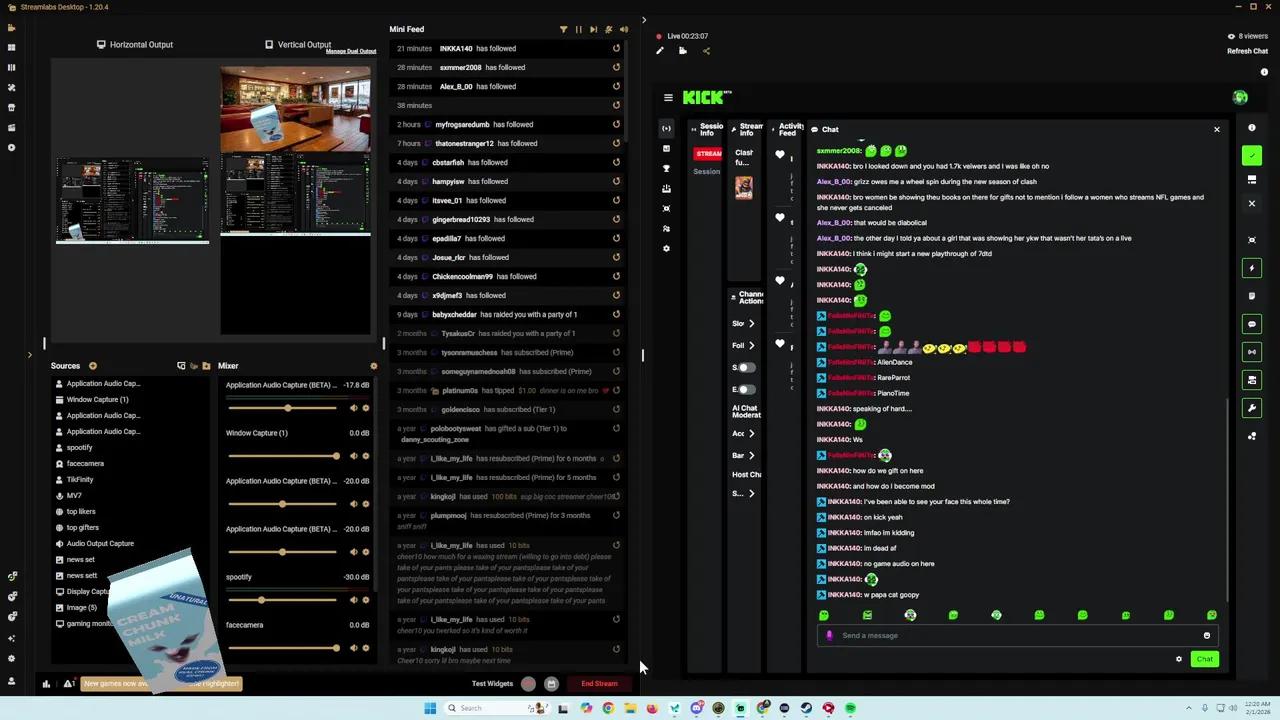Expand the Slow mode option in Channel Actions
The width and height of the screenshot is (1280, 720).
coord(751,323)
